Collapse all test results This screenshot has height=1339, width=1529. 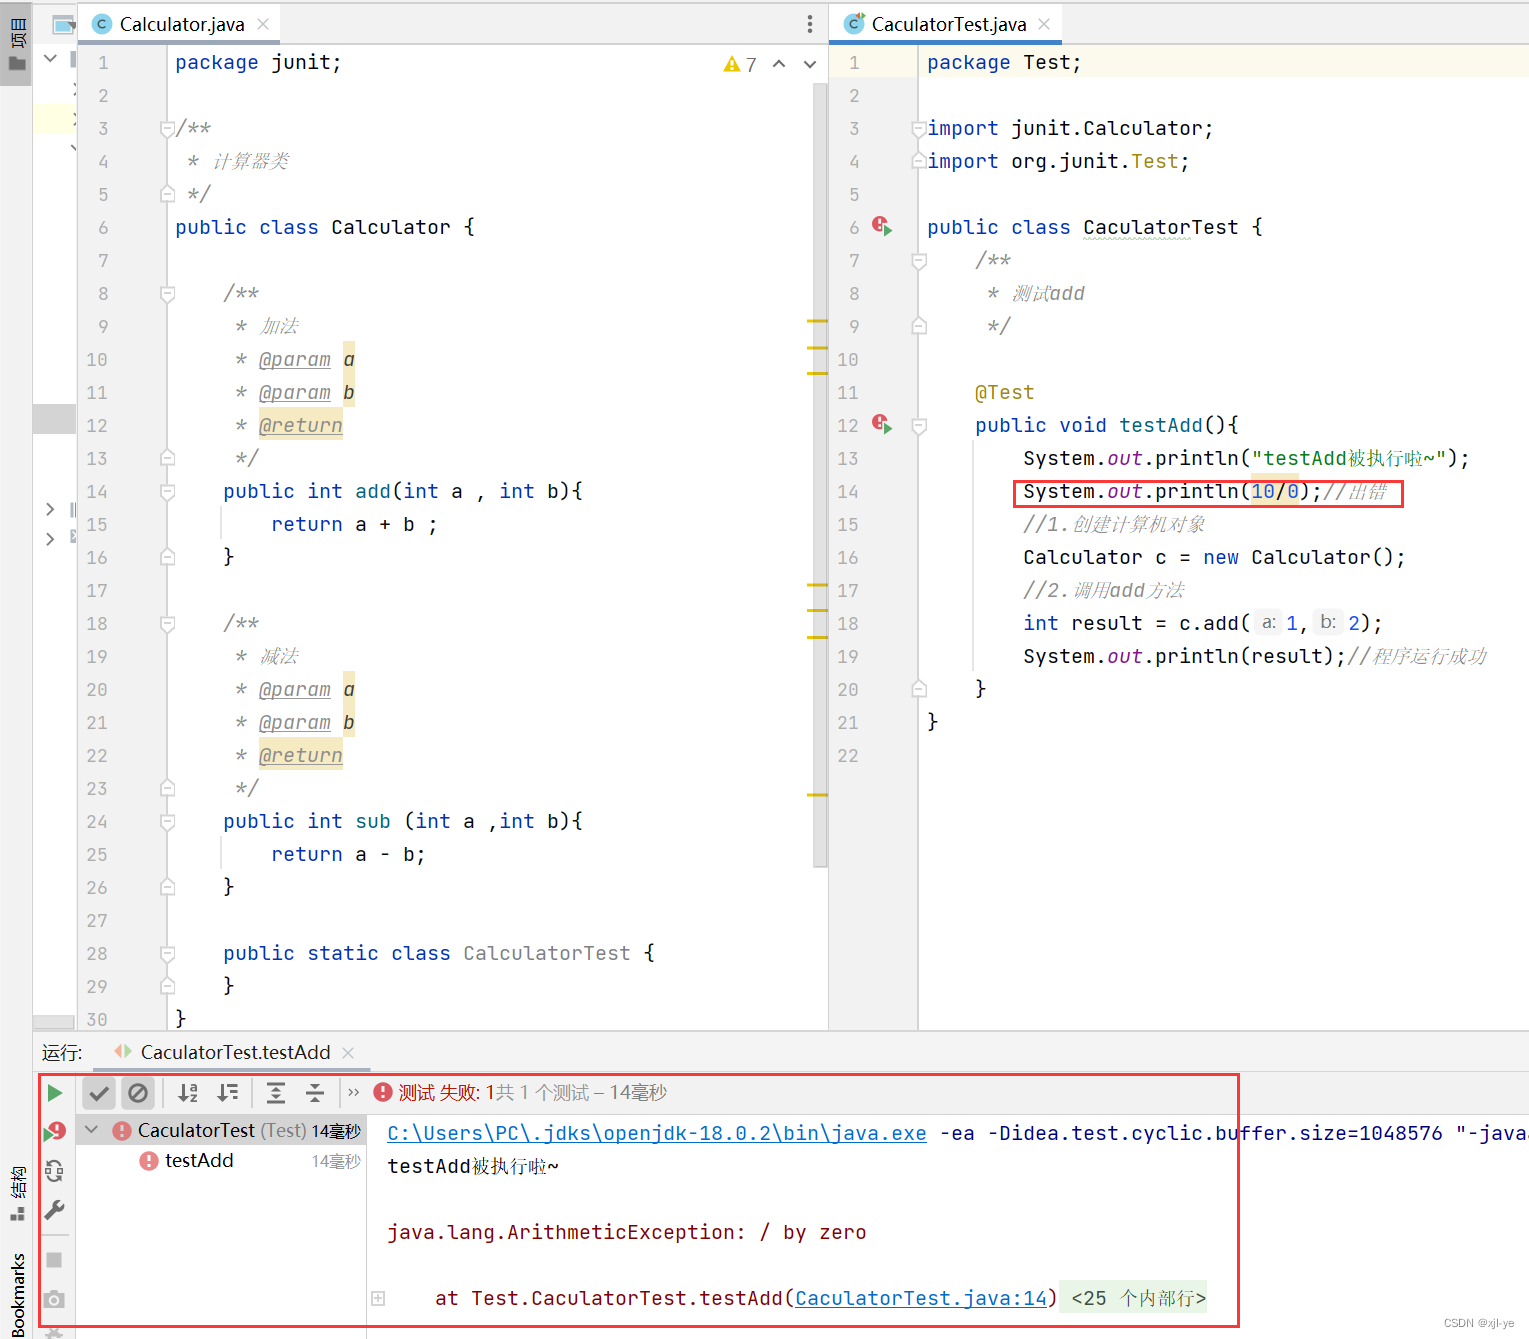[x=315, y=1093]
